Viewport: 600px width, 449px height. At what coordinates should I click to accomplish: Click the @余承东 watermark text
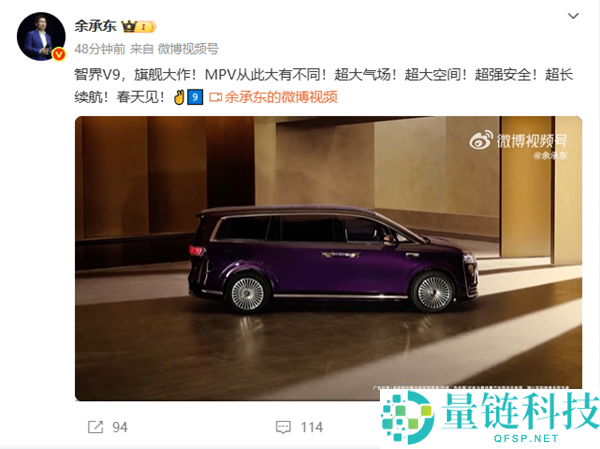pyautogui.click(x=550, y=155)
